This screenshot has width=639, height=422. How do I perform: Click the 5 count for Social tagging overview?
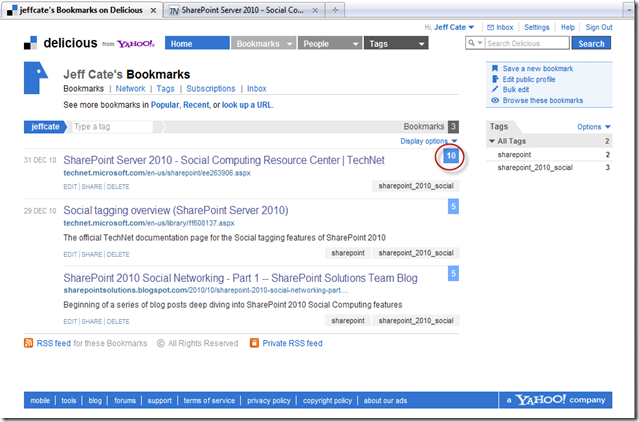point(453,206)
